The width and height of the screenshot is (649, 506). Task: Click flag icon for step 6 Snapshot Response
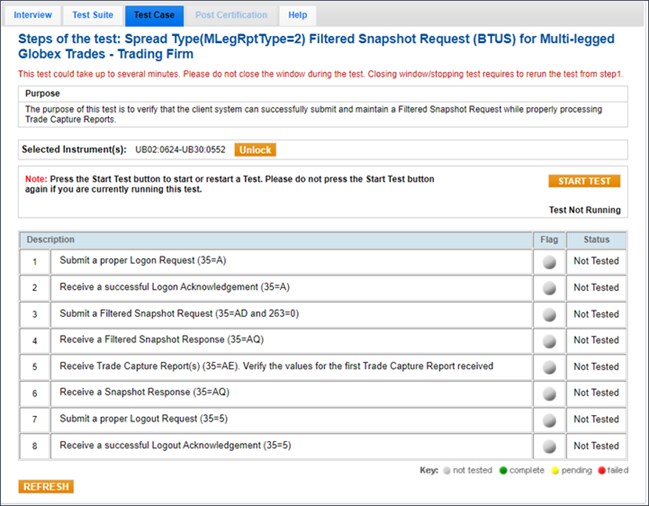pos(548,393)
